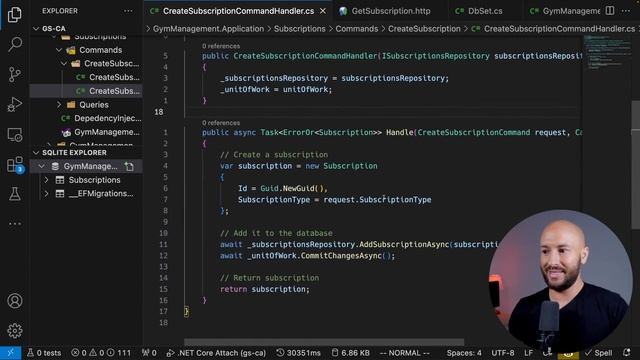Click 0 references above the constructor
The width and height of the screenshot is (640, 360).
221,46
